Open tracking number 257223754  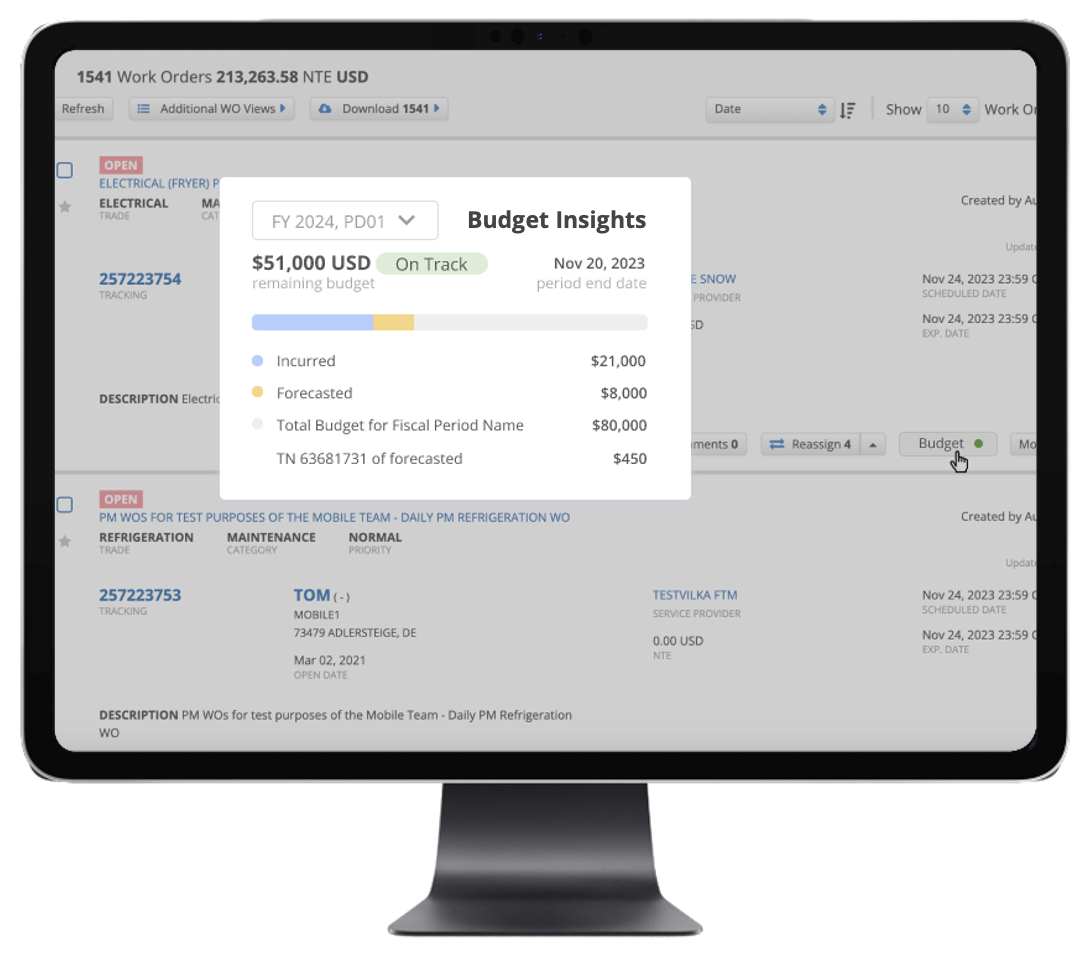point(140,279)
